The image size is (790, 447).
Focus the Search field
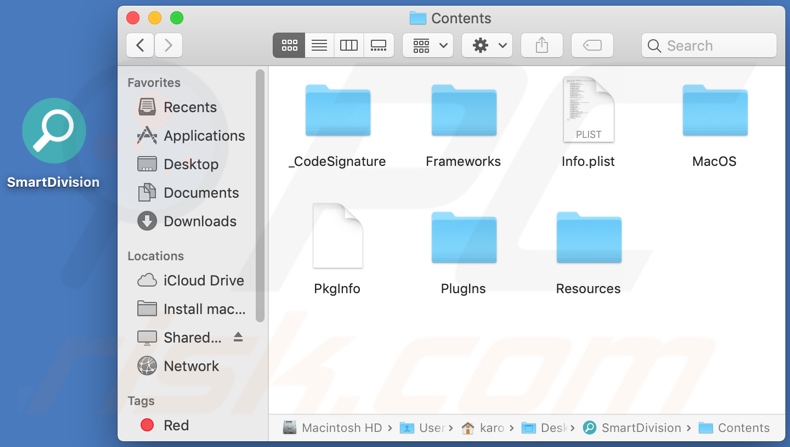tap(709, 45)
